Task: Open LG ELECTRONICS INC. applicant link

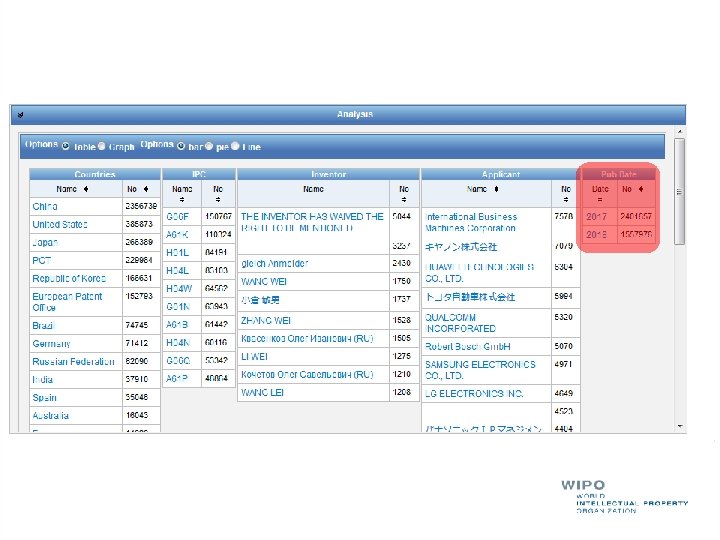Action: (474, 394)
